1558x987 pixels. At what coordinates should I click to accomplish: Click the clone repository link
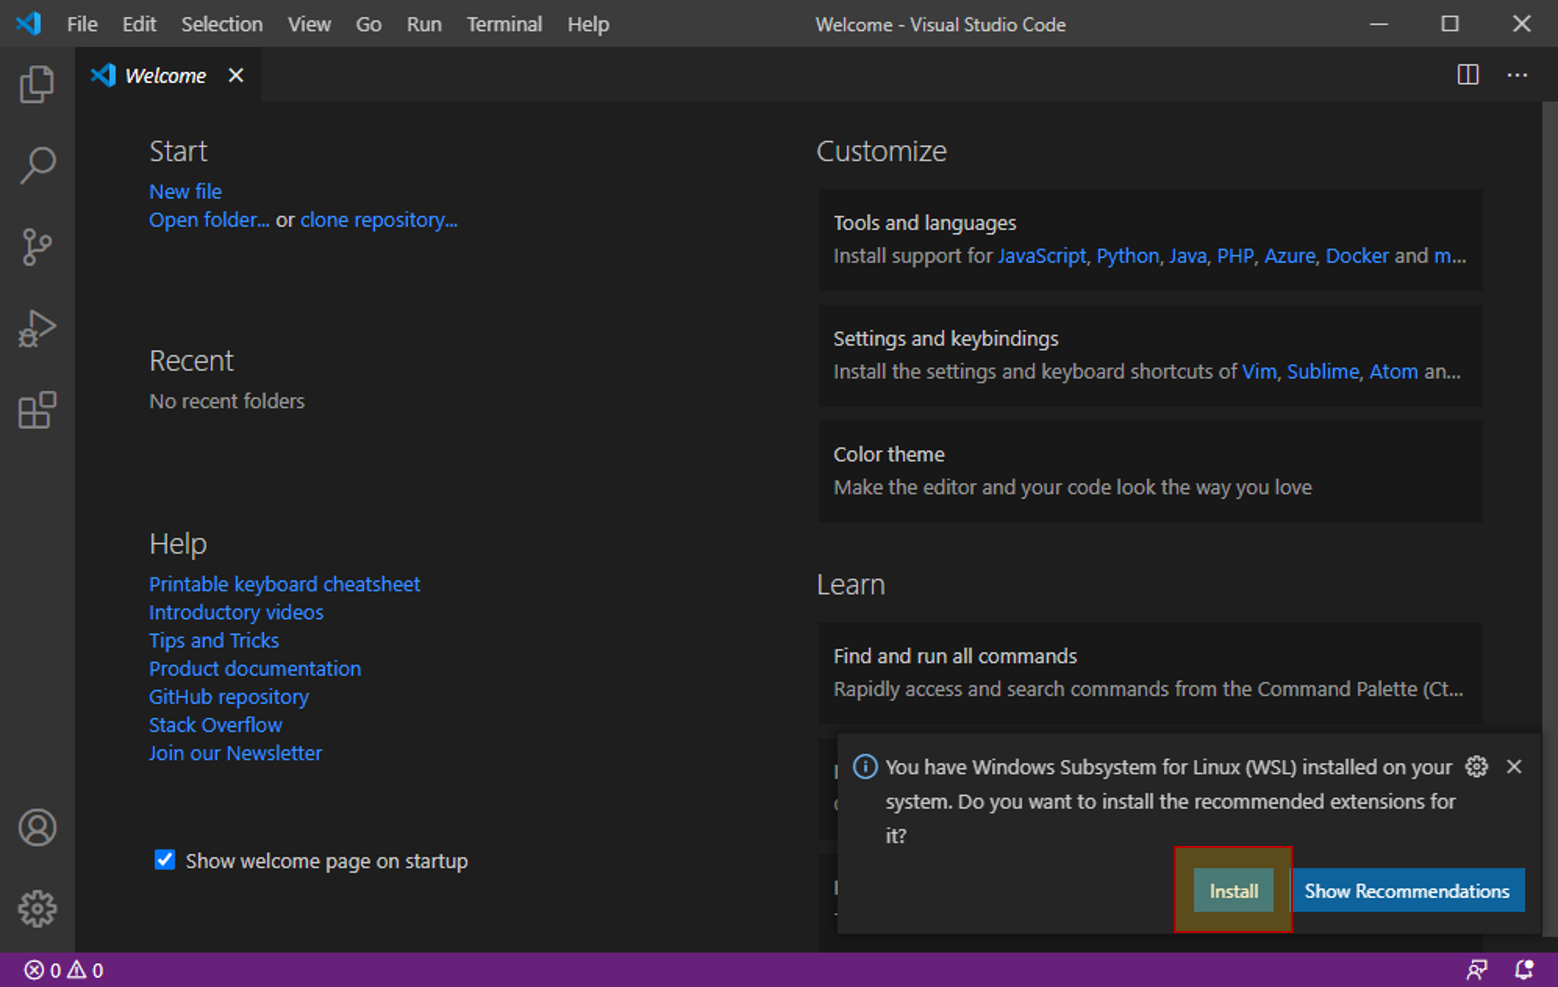pyautogui.click(x=379, y=220)
